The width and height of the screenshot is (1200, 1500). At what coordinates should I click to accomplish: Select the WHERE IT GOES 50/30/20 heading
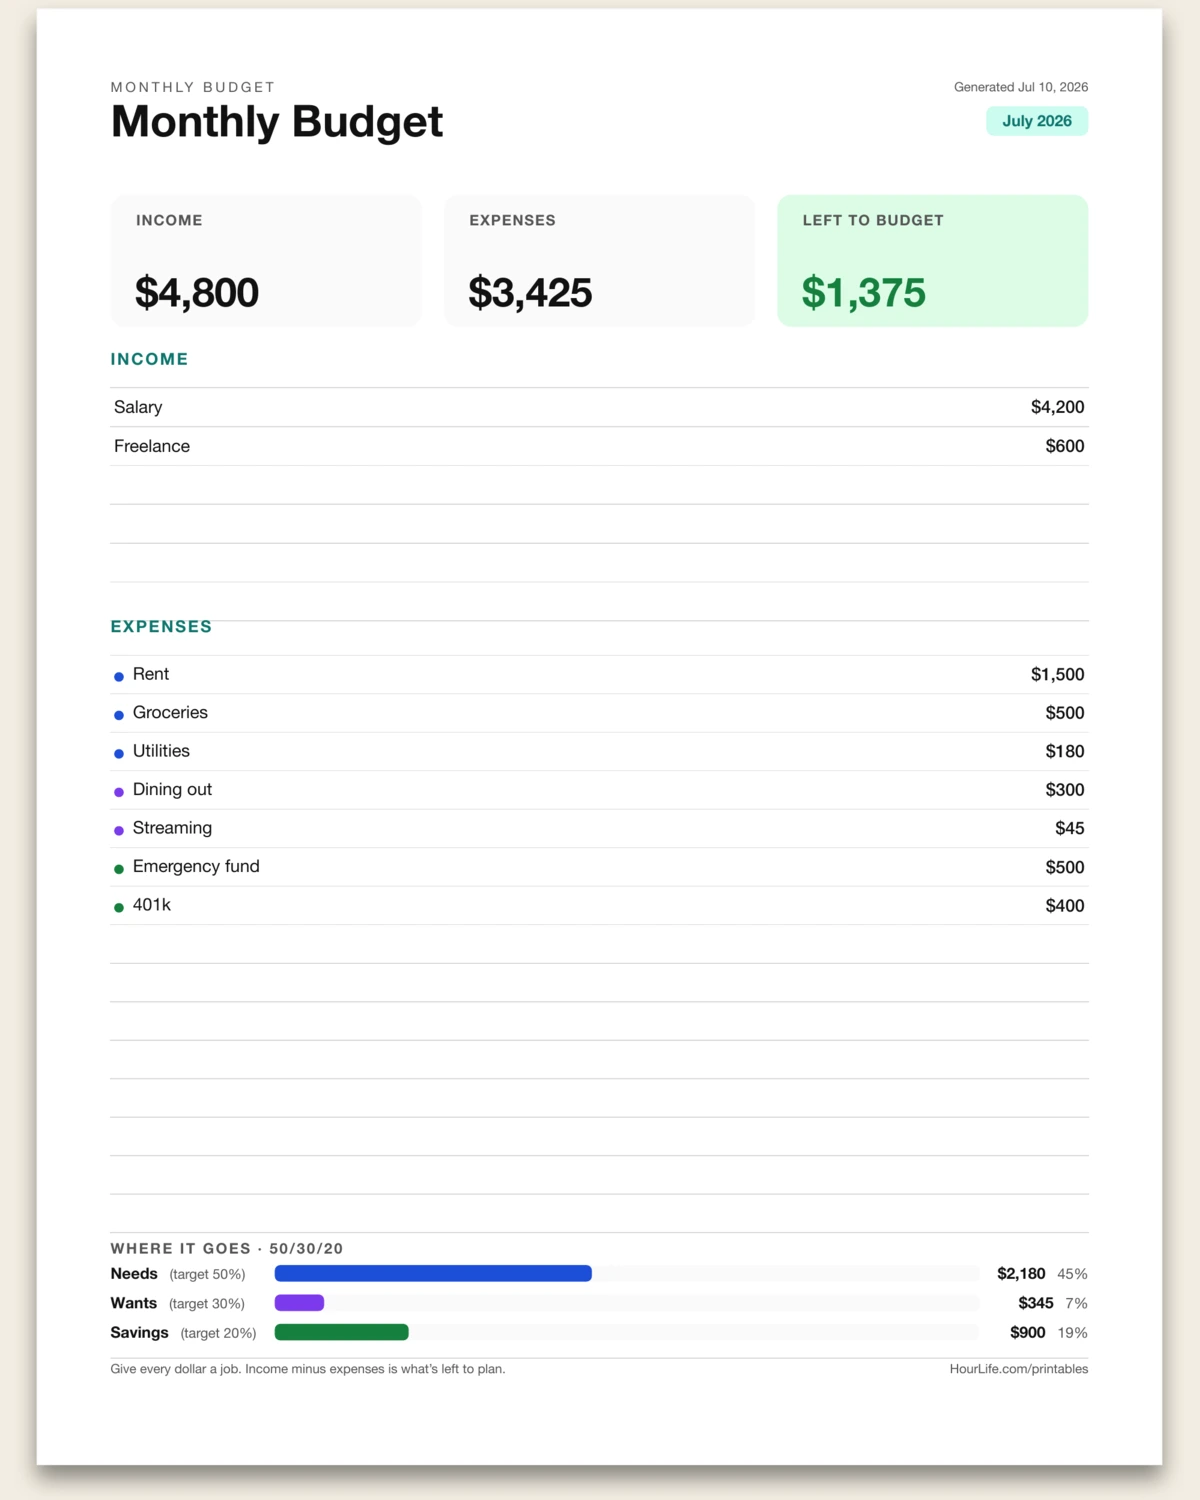point(227,1249)
